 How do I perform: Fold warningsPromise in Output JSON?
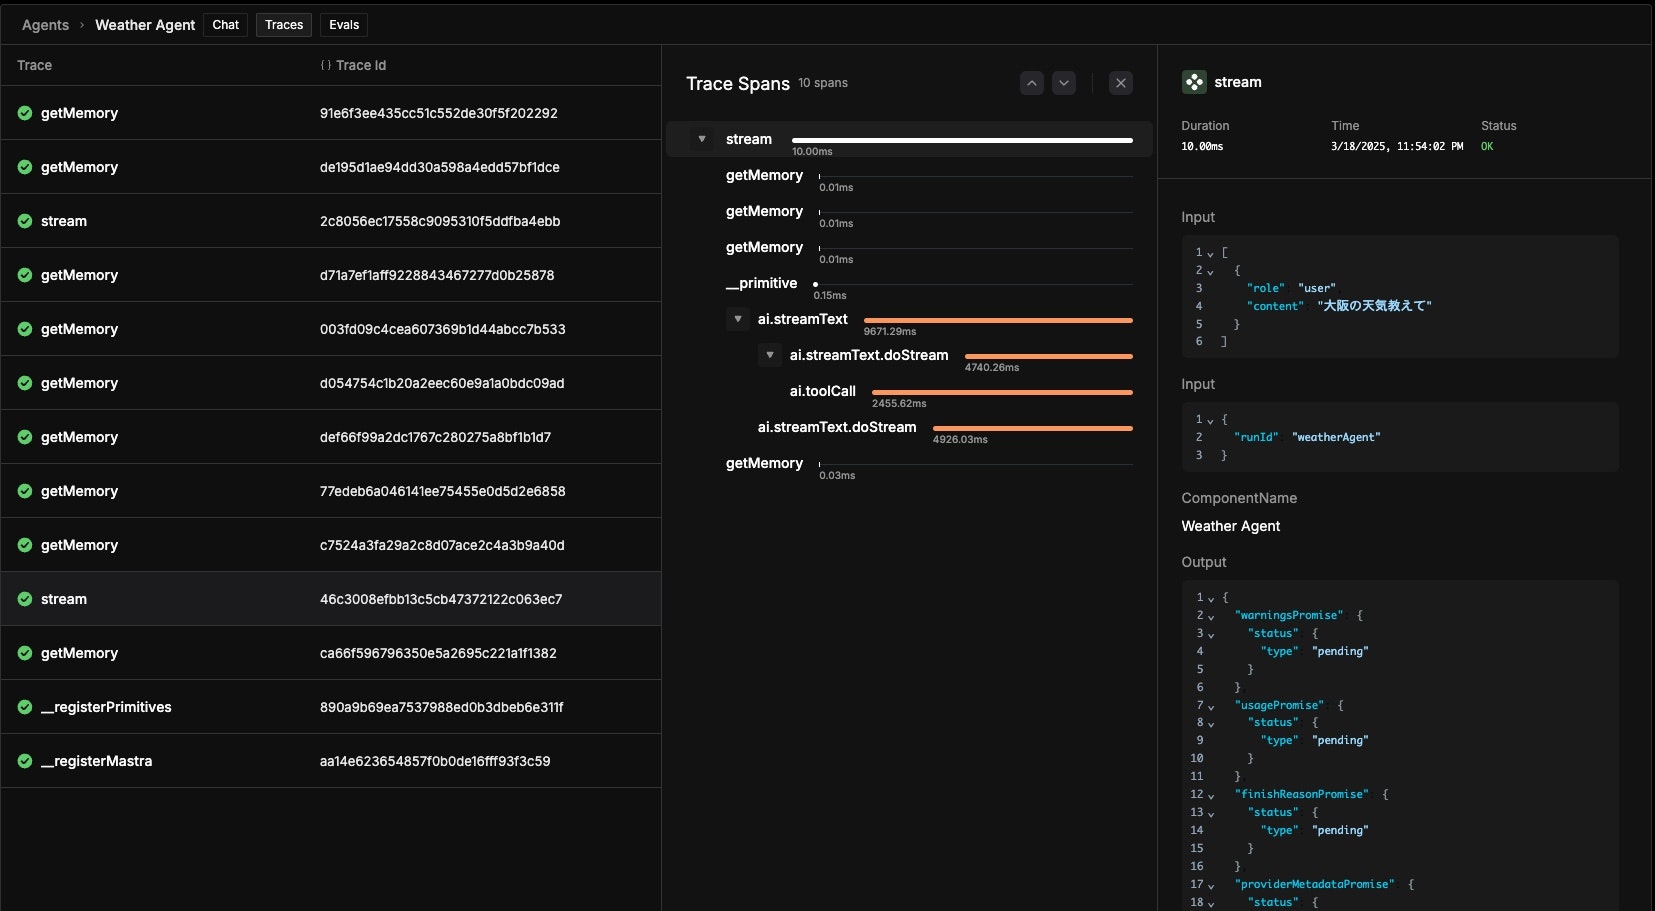click(x=1210, y=616)
